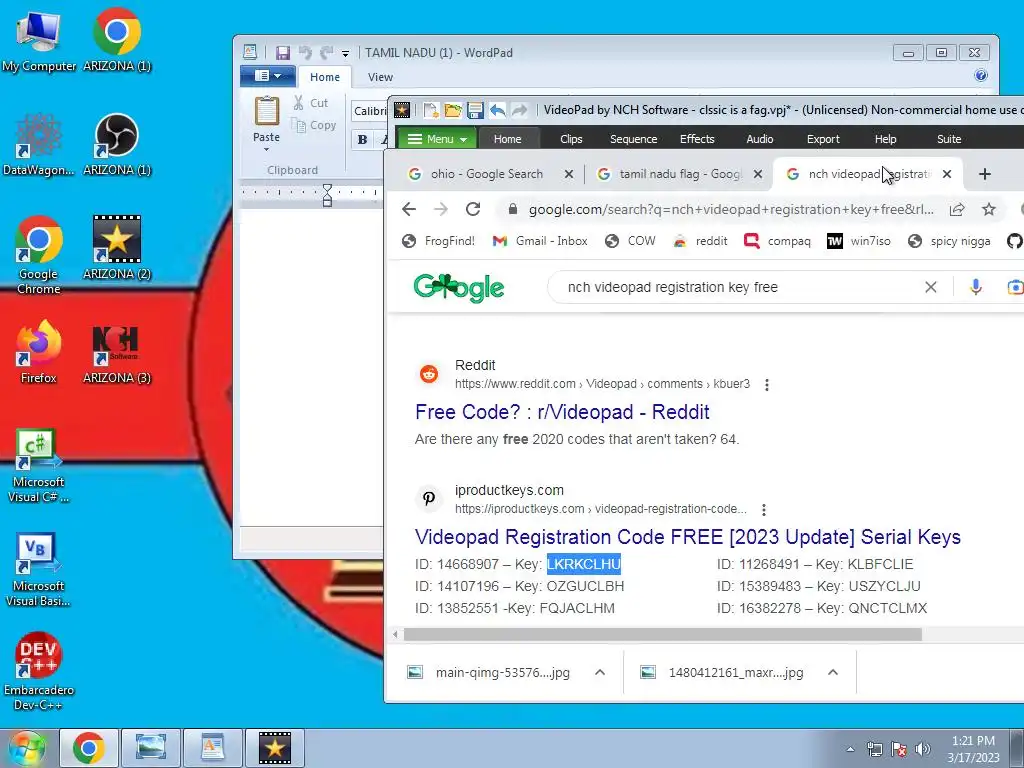Screen dimensions: 1024x768
Task: Click Google shamrock logo
Action: [458, 287]
